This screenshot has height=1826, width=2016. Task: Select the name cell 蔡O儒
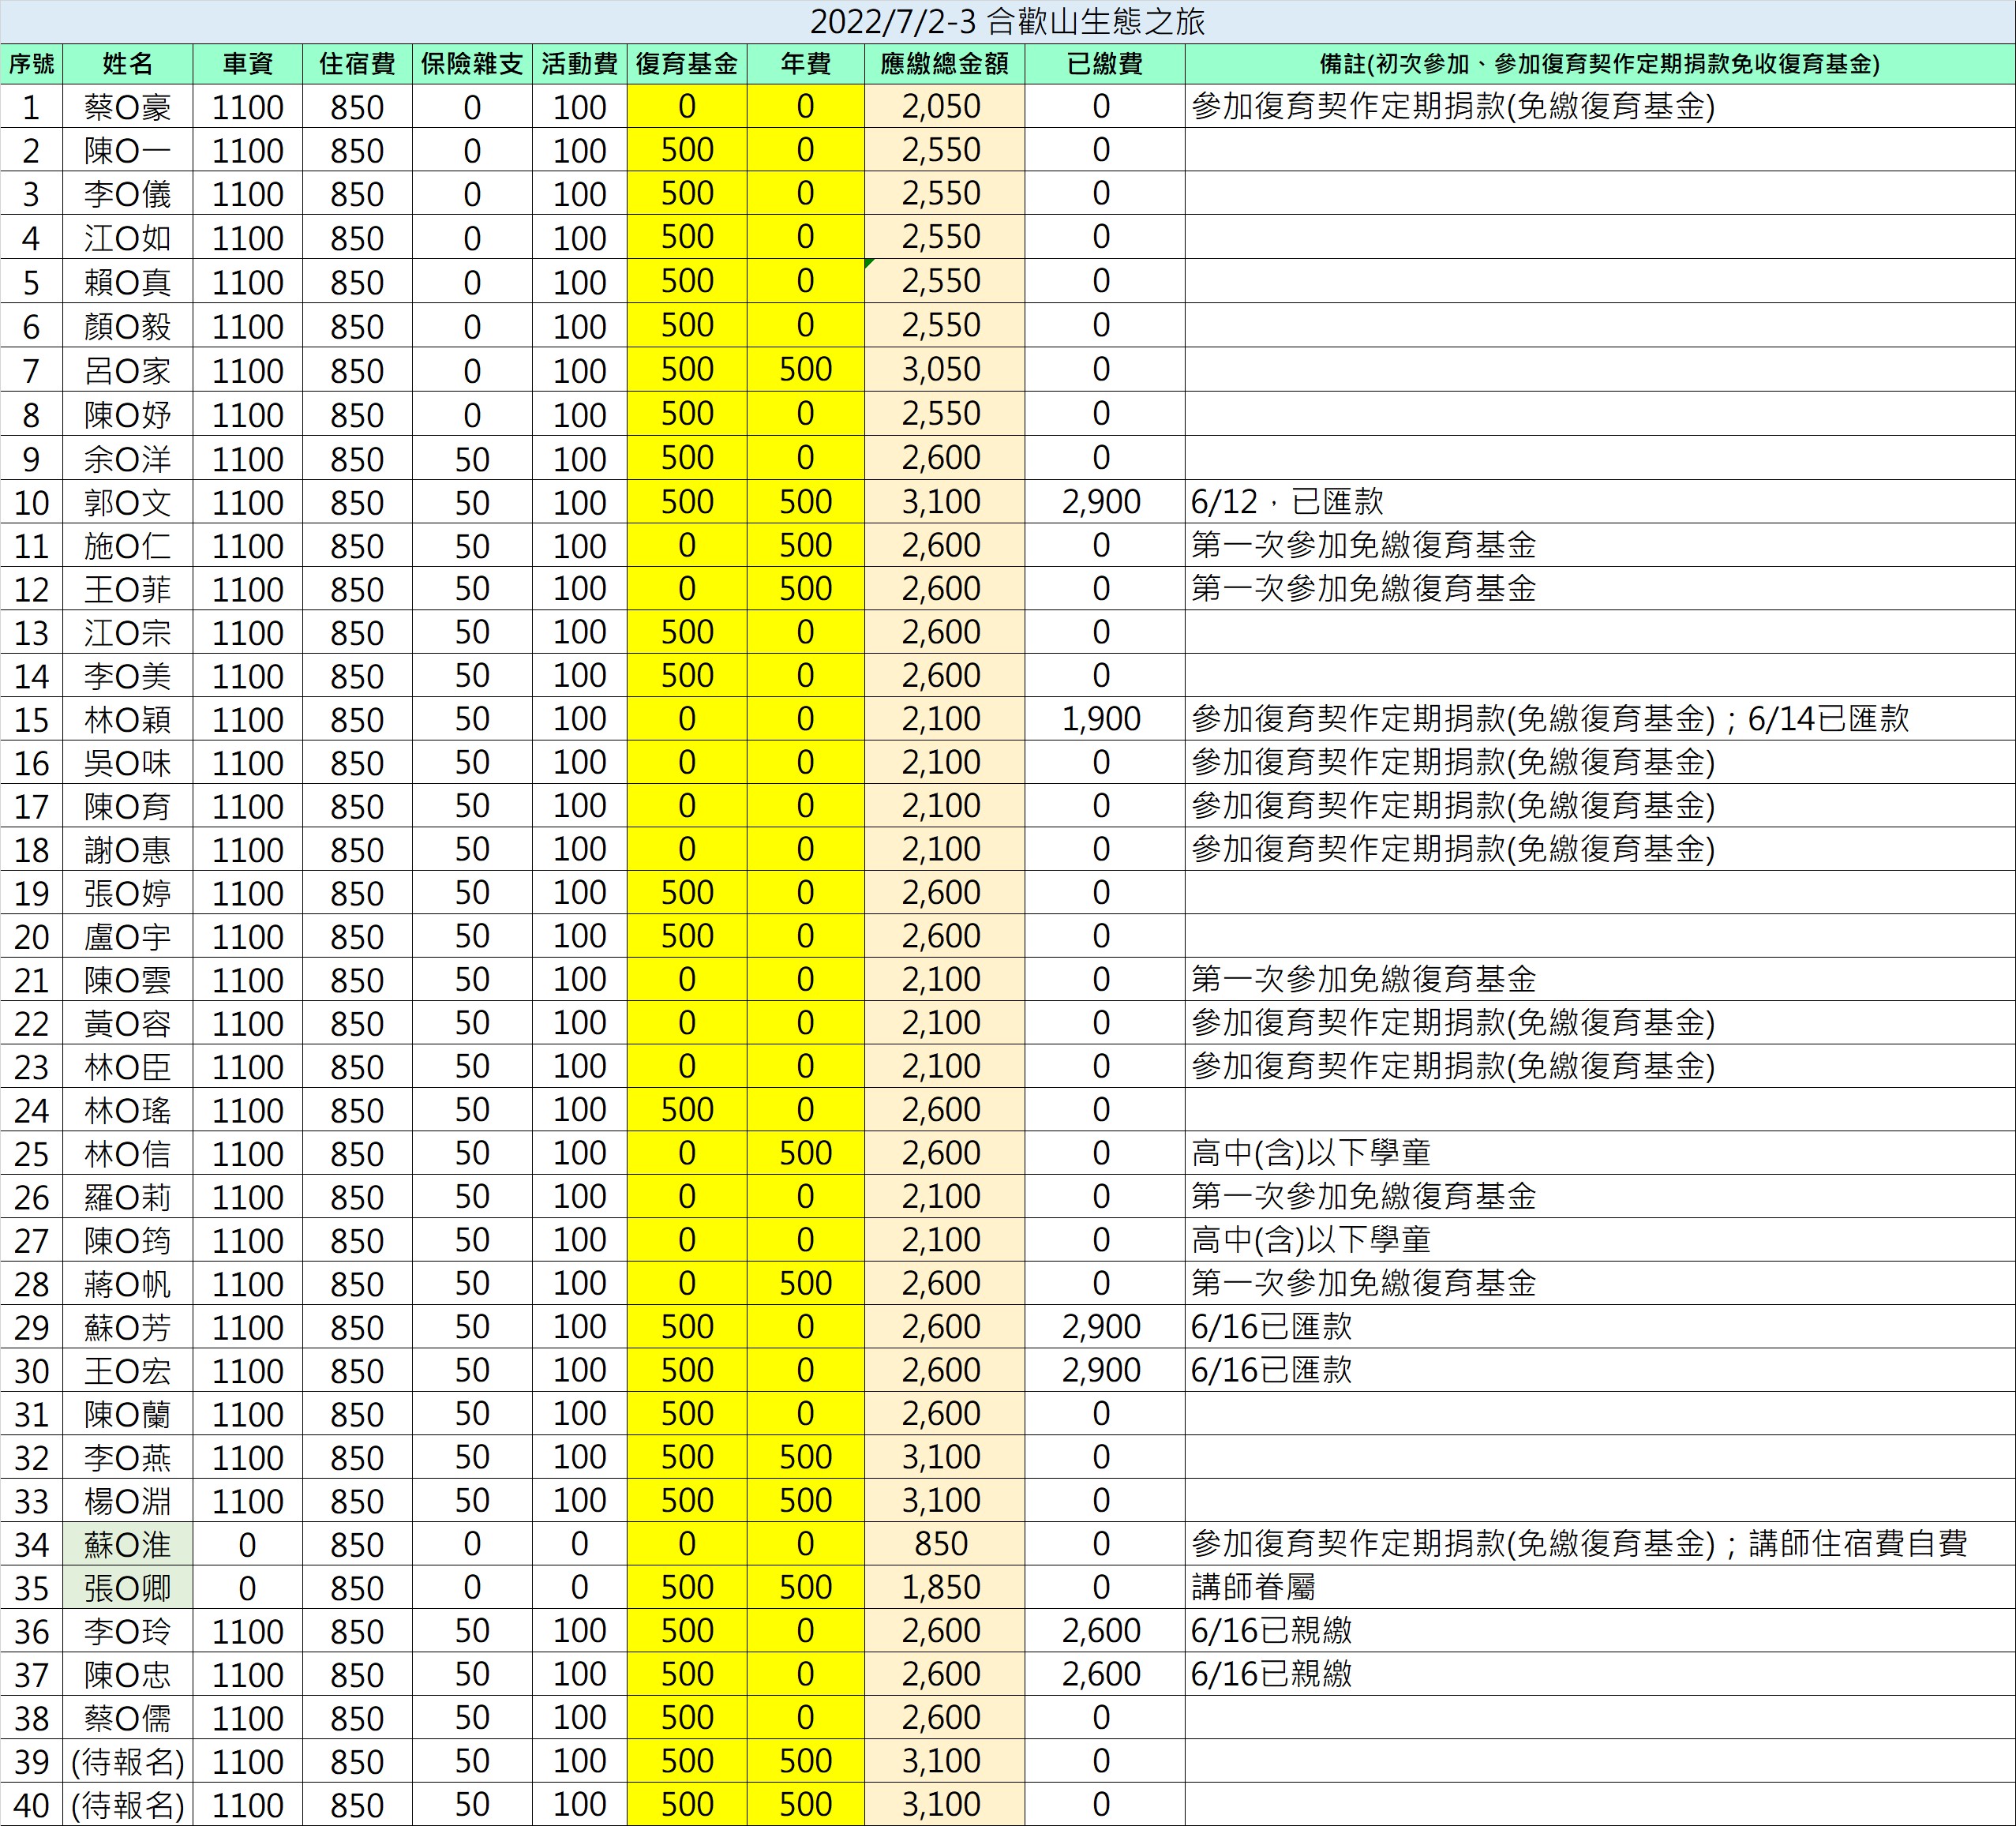coord(128,1718)
